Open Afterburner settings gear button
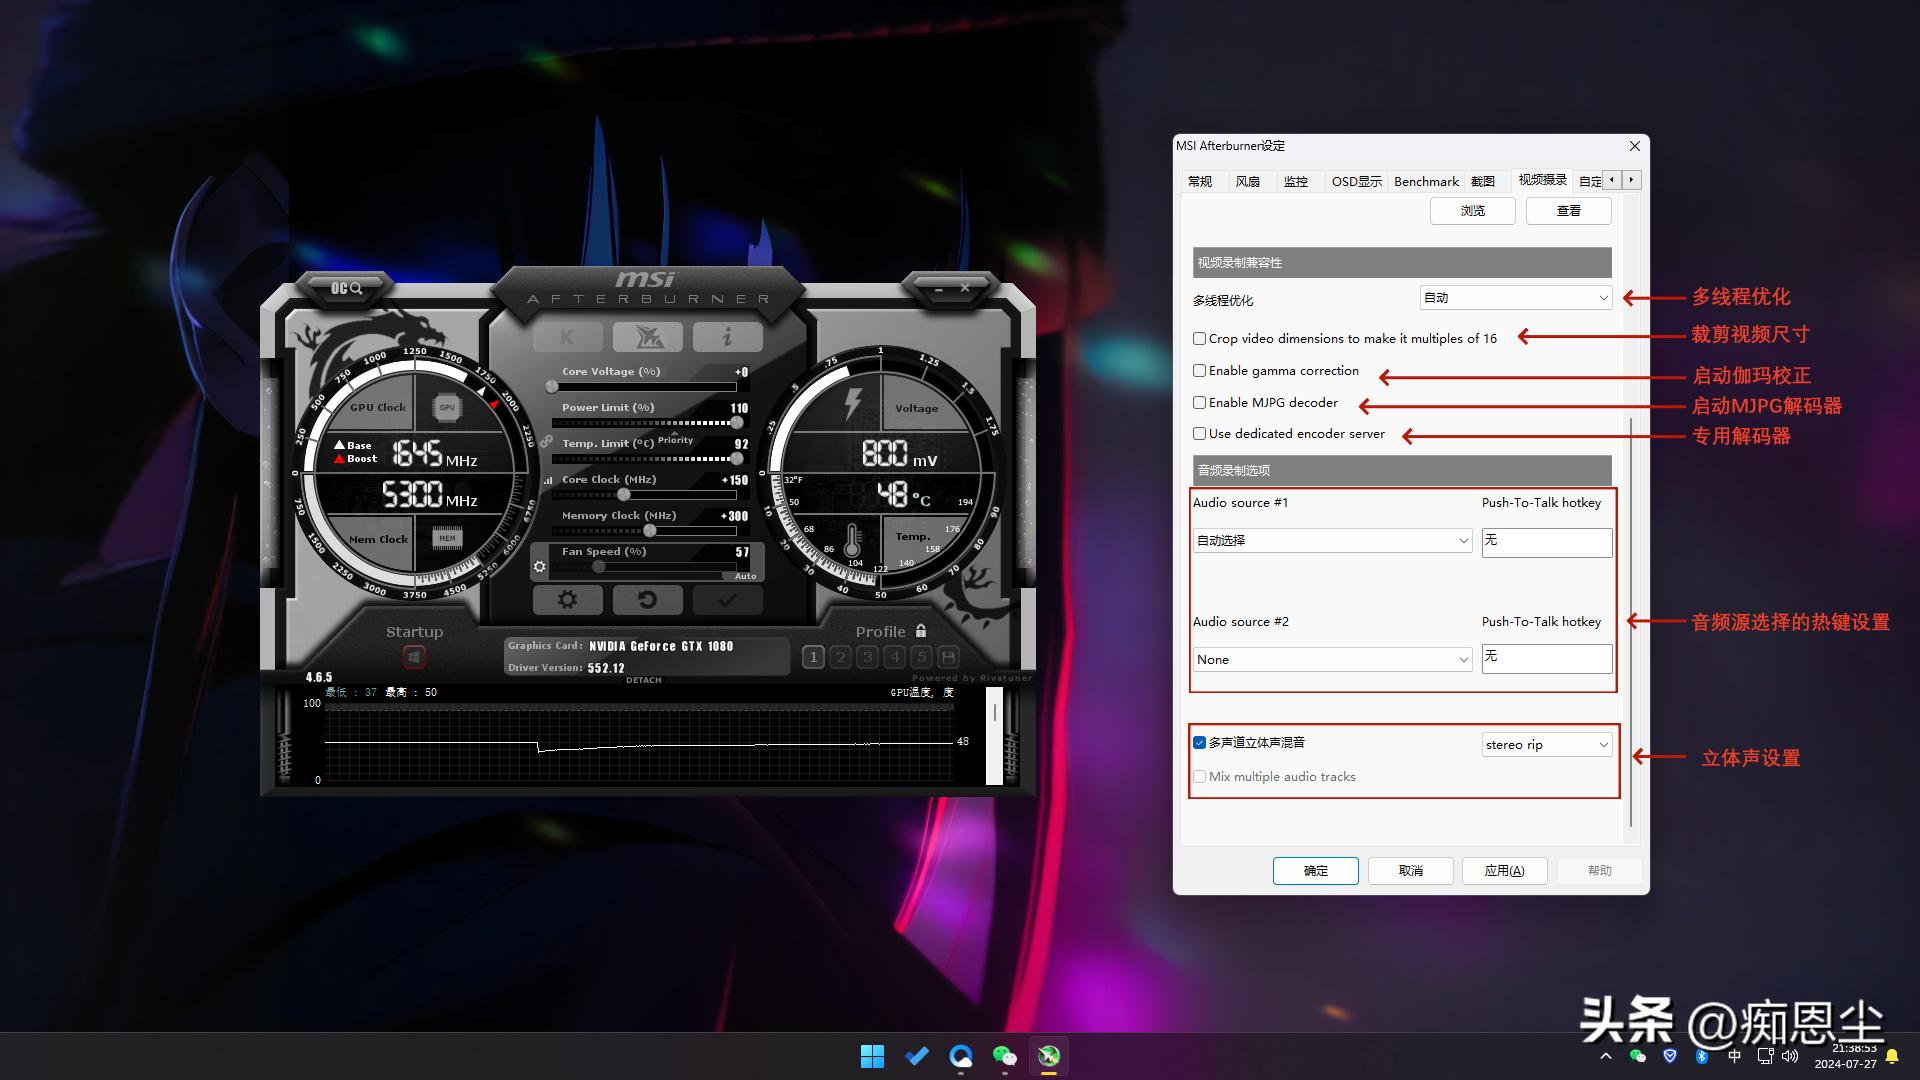Image resolution: width=1920 pixels, height=1080 pixels. tap(567, 600)
